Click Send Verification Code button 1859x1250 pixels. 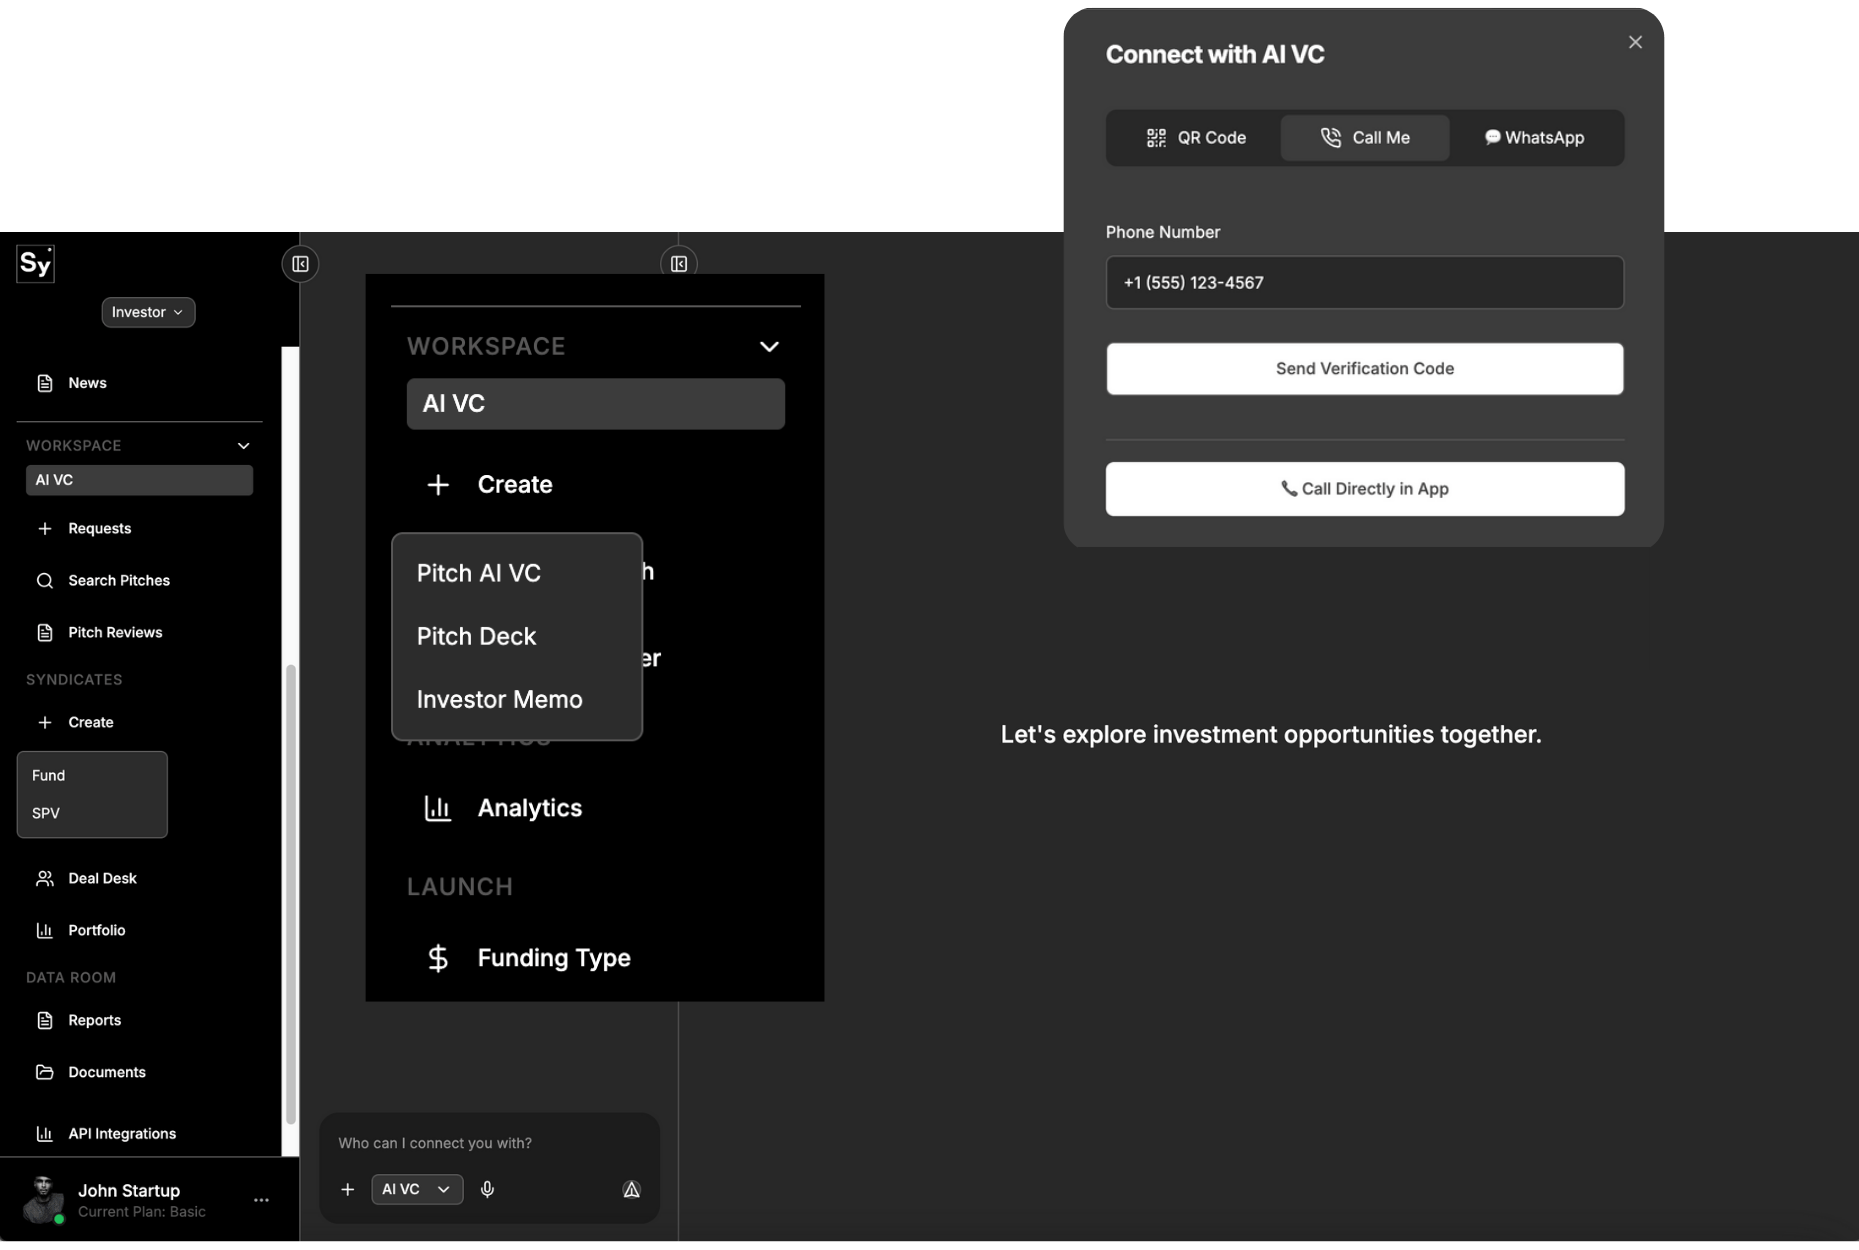click(x=1365, y=369)
